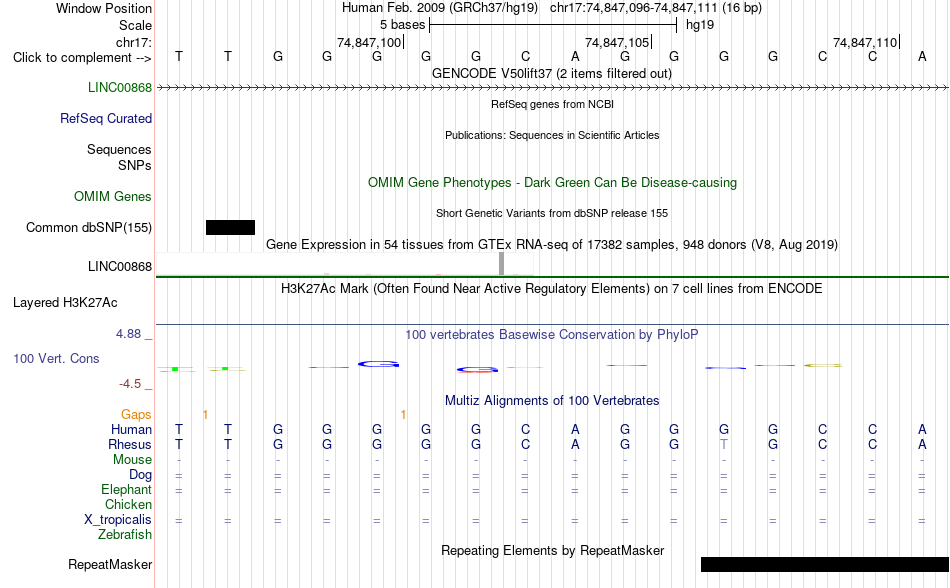Open the LINC00868 GENCODE gene label

(x=120, y=88)
